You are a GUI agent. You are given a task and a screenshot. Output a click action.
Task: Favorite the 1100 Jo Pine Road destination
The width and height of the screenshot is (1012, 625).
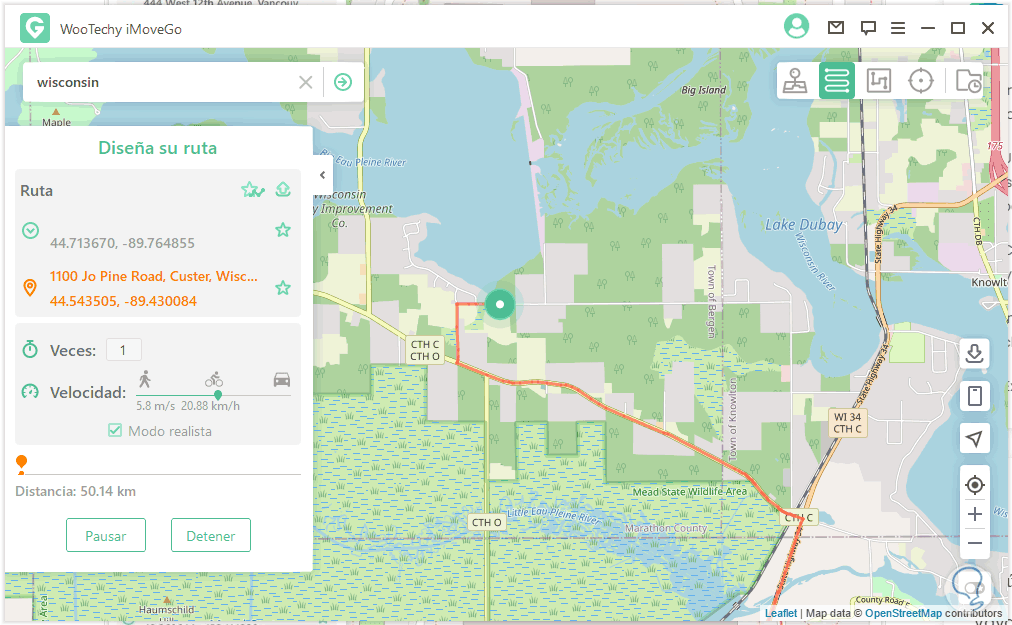pyautogui.click(x=283, y=287)
